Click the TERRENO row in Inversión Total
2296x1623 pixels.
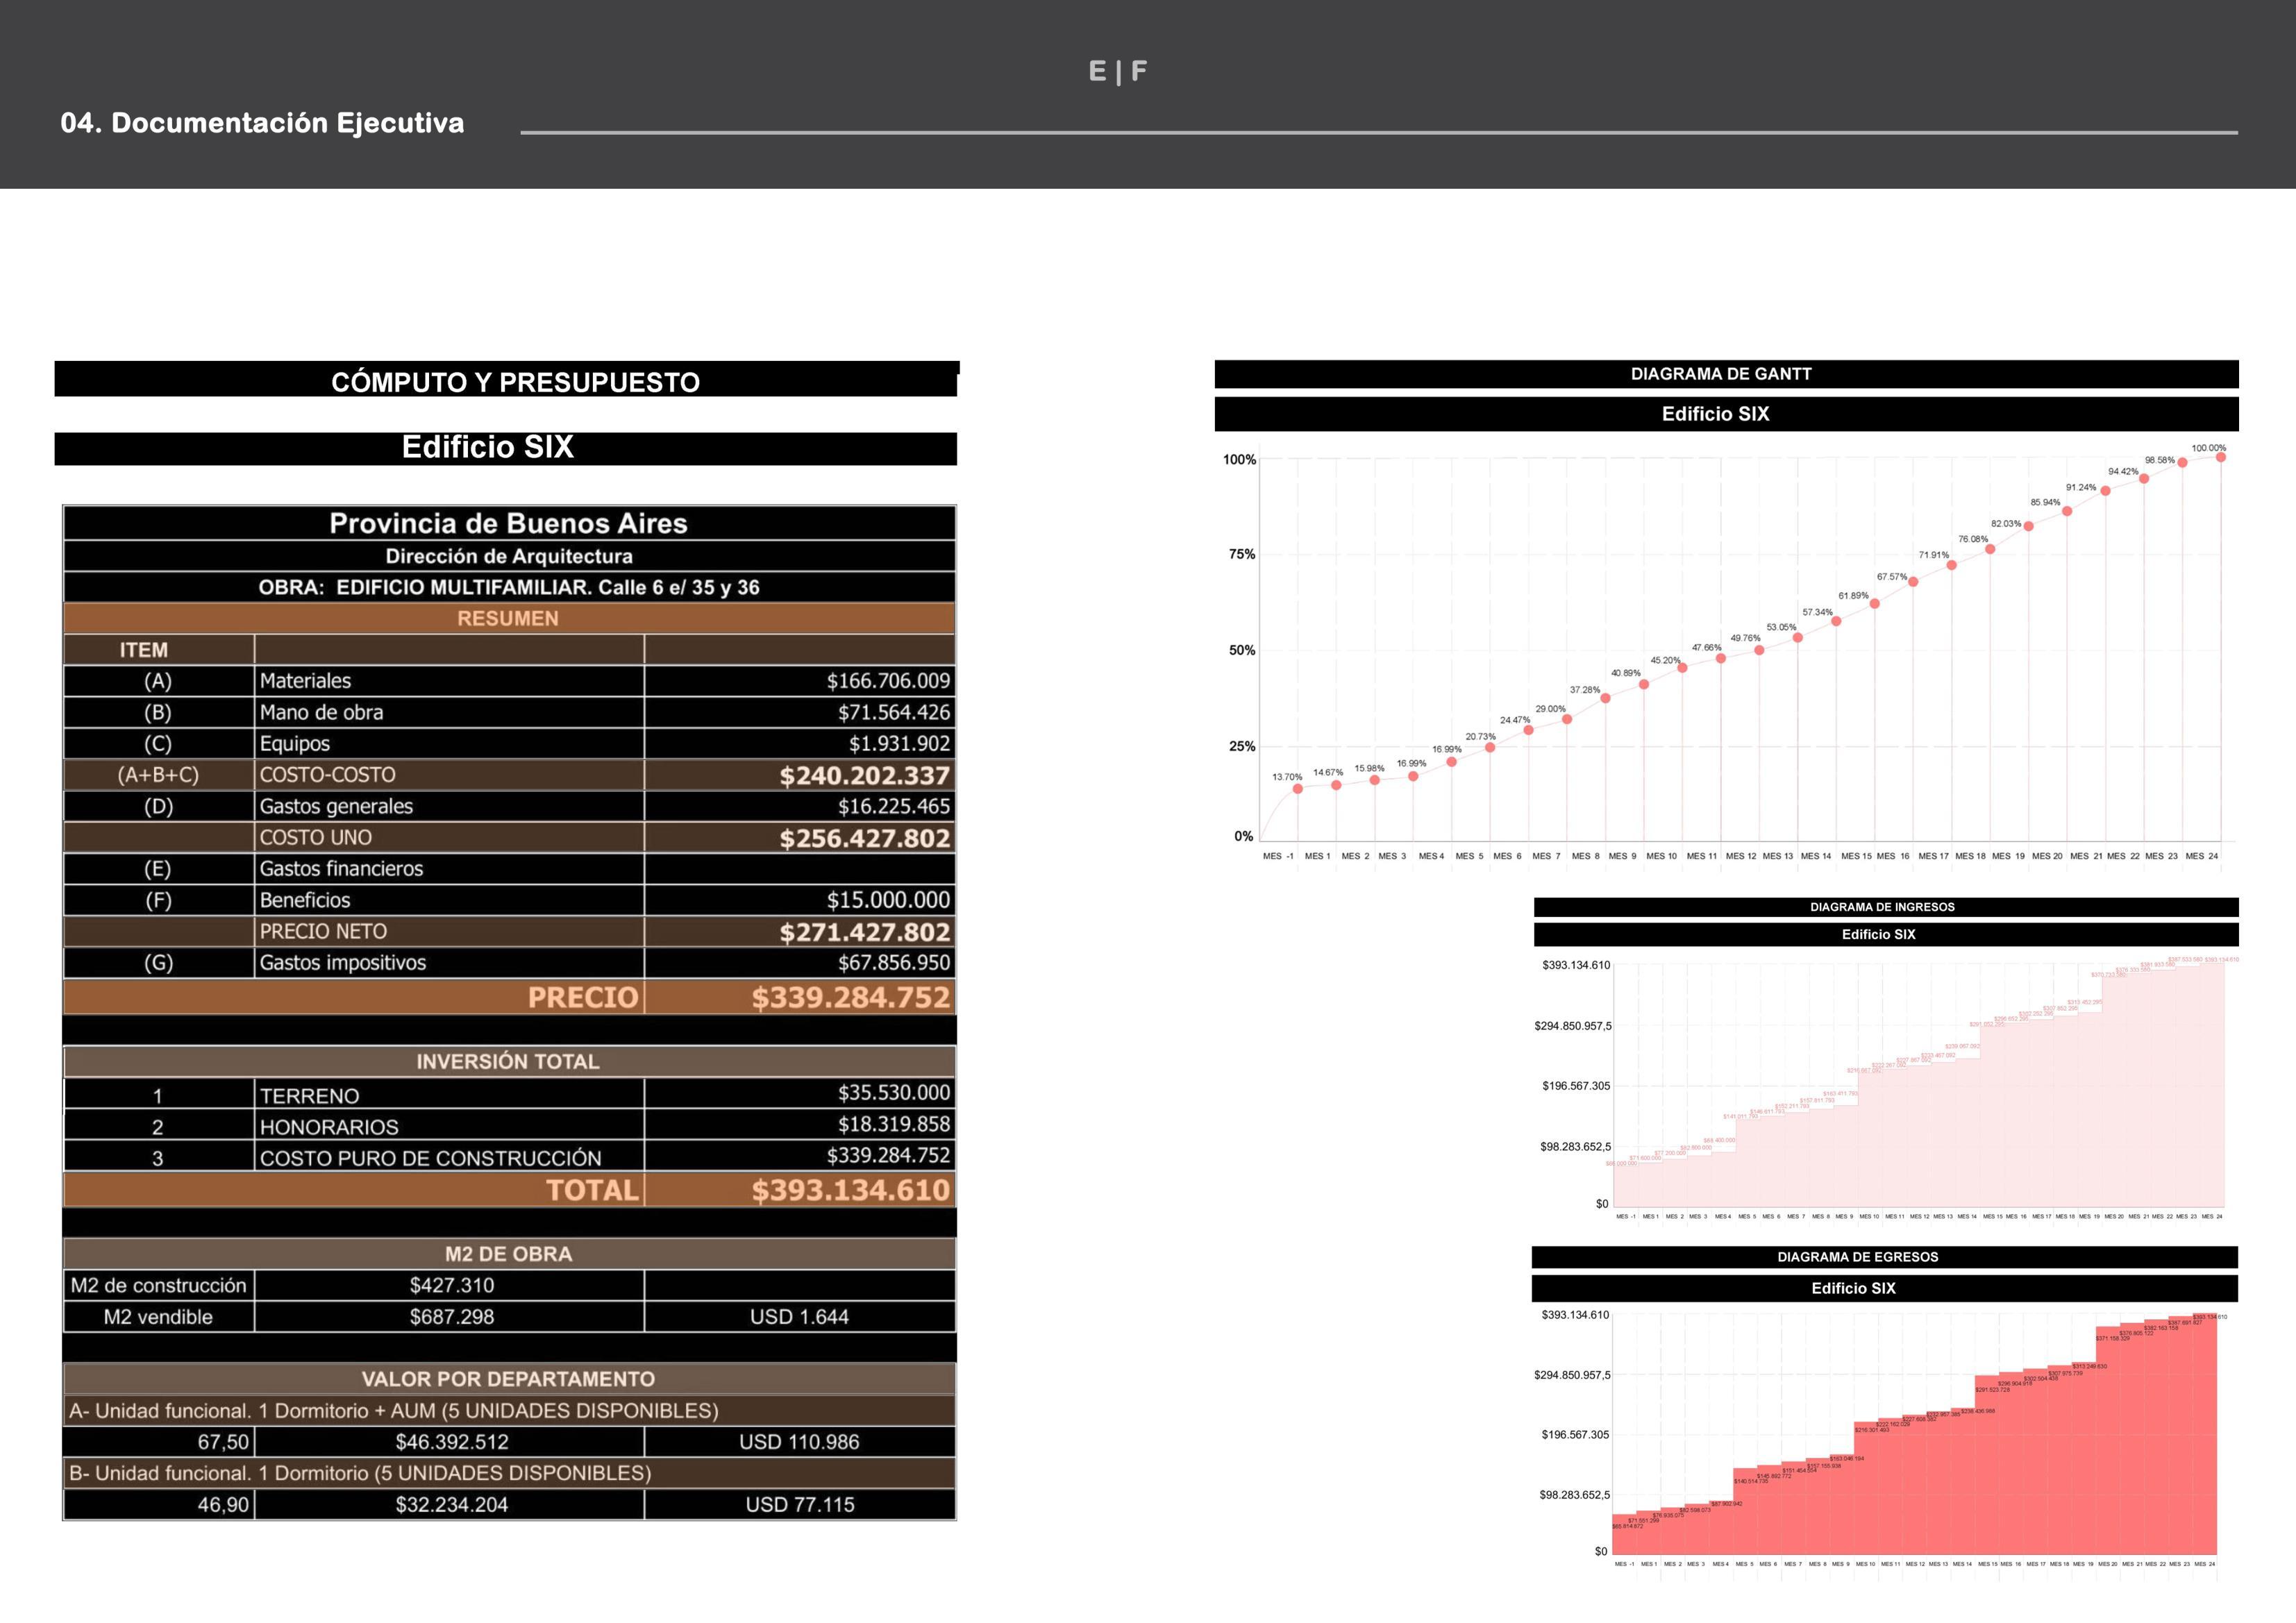(309, 1095)
